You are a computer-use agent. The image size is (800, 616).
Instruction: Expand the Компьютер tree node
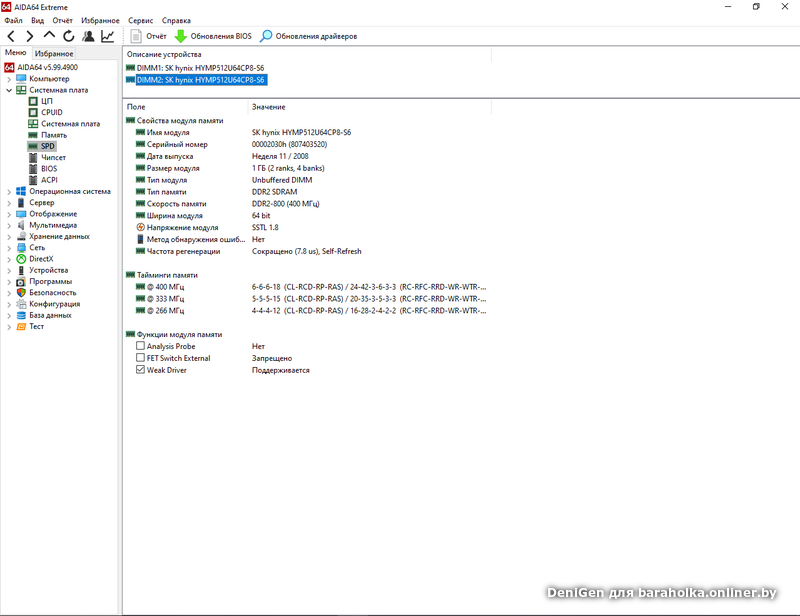(x=9, y=79)
